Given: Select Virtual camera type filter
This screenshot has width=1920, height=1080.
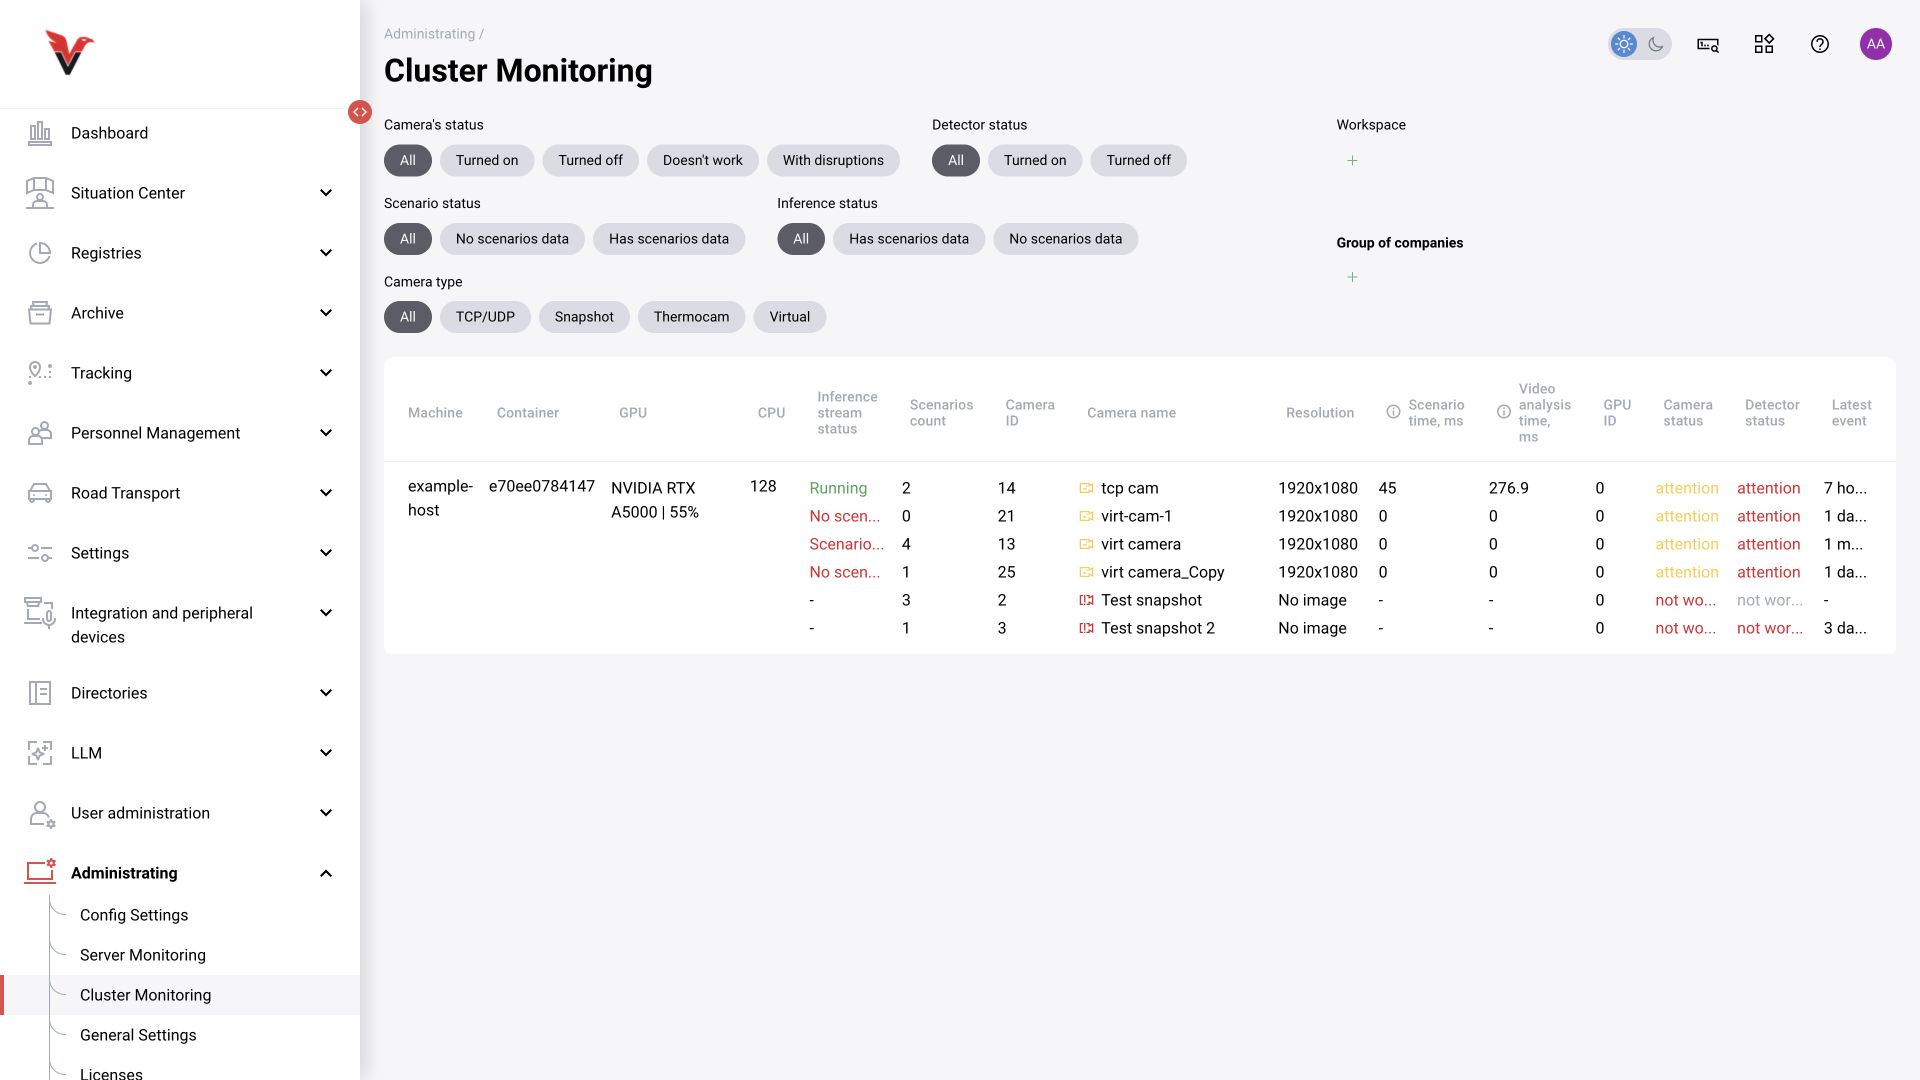Looking at the screenshot, I should click(790, 317).
